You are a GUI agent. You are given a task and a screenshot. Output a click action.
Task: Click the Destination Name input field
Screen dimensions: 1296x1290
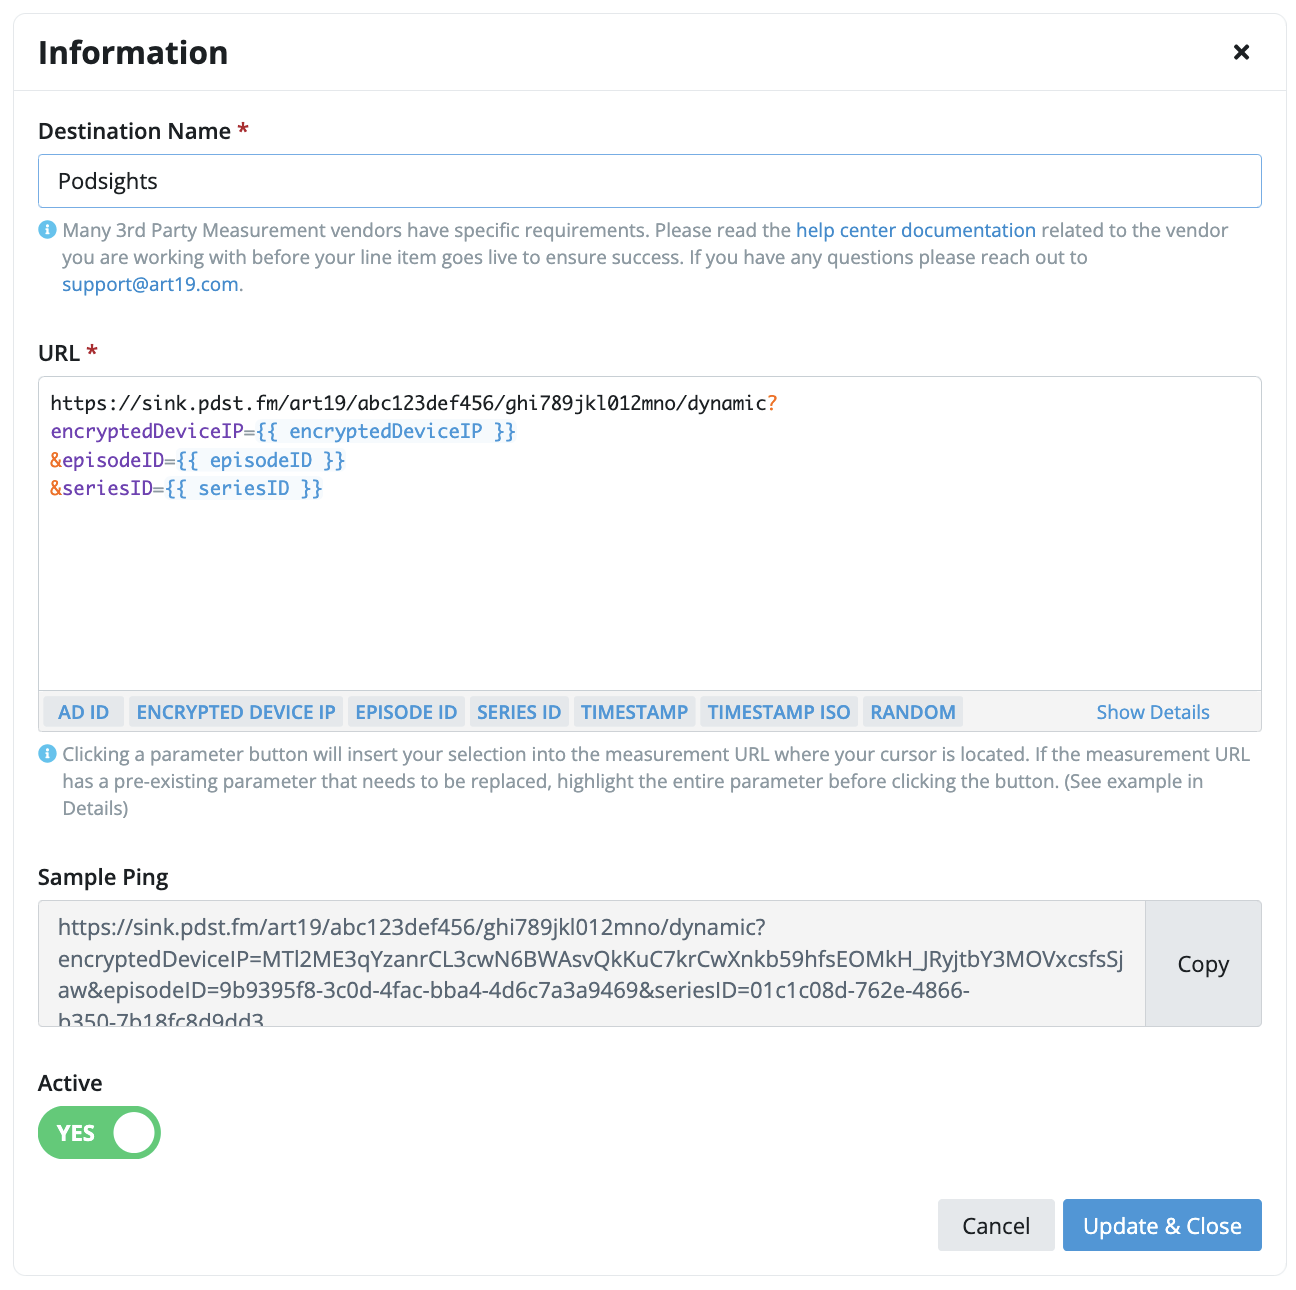click(650, 181)
